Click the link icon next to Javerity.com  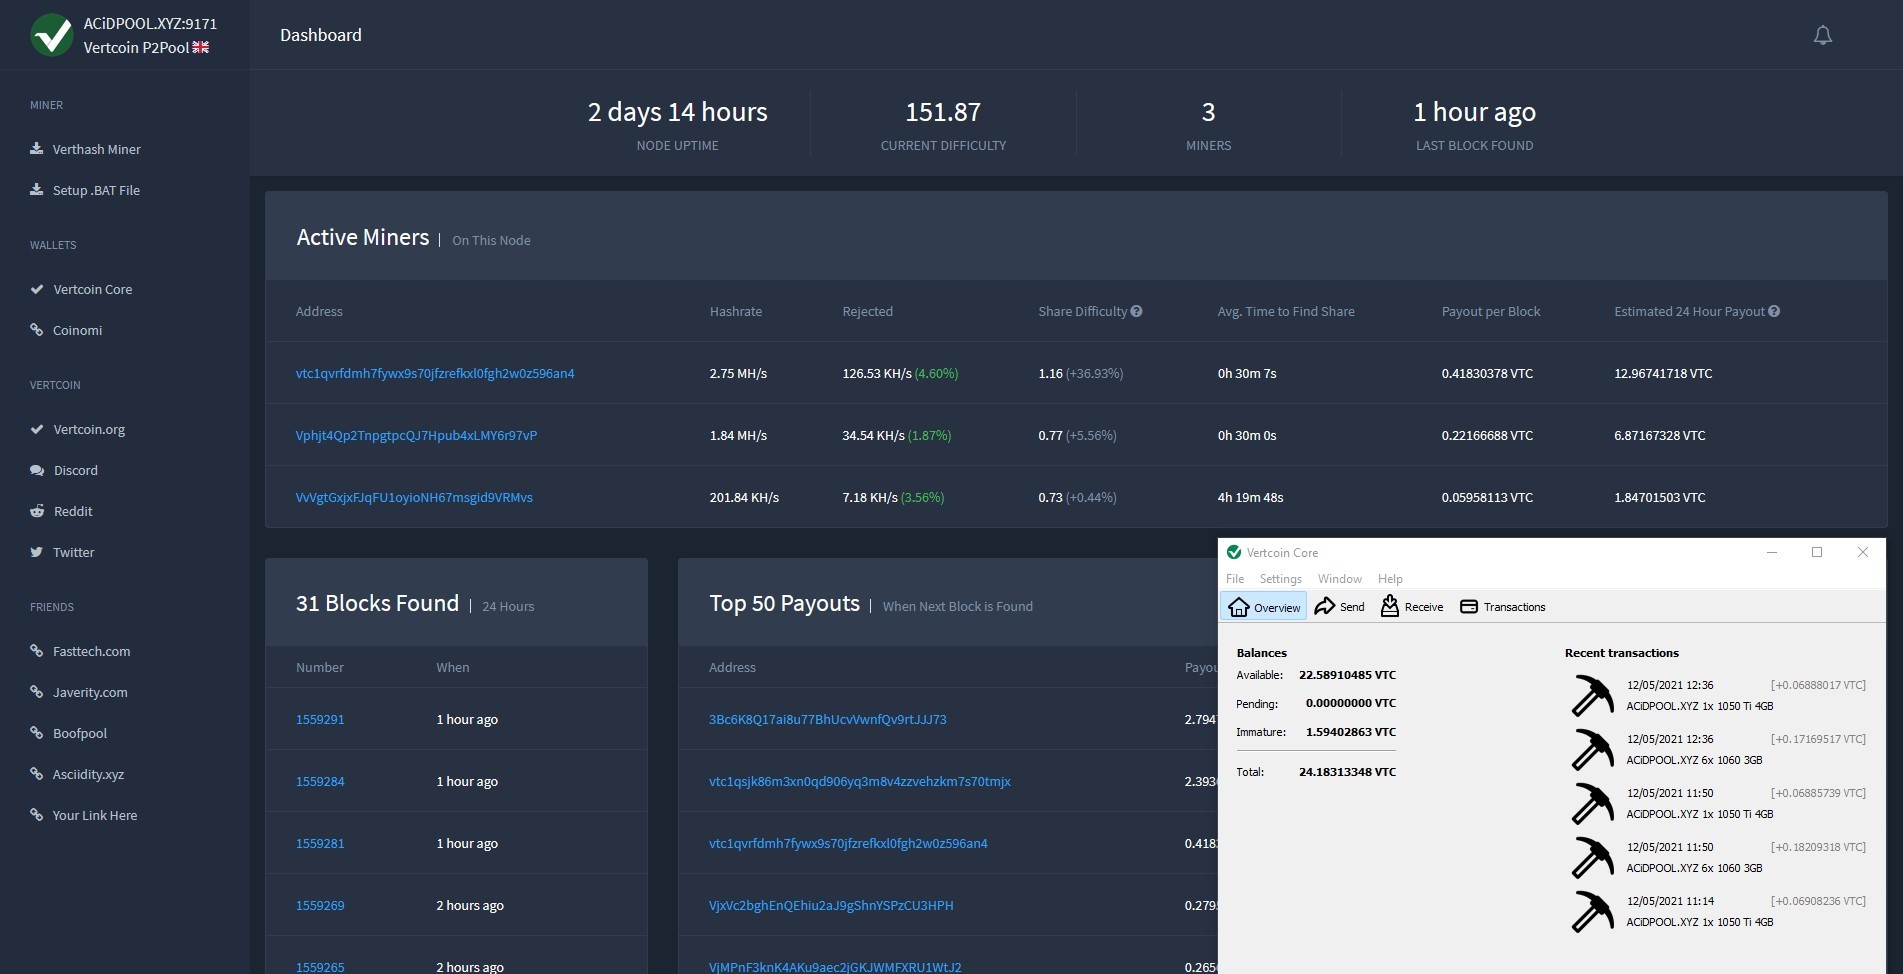pos(37,692)
